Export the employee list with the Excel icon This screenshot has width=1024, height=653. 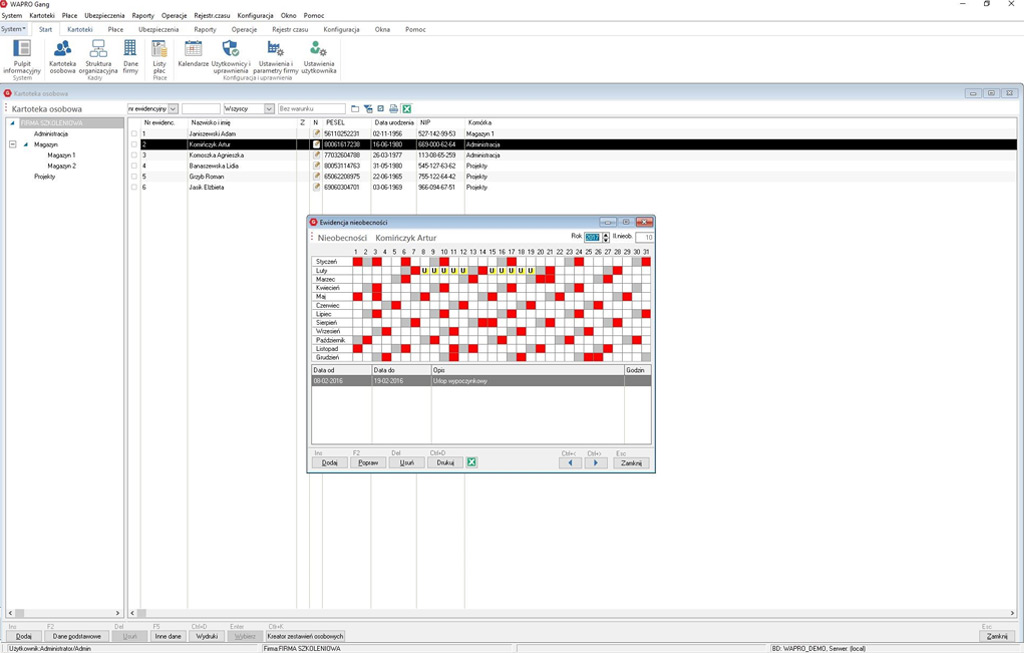tap(406, 109)
